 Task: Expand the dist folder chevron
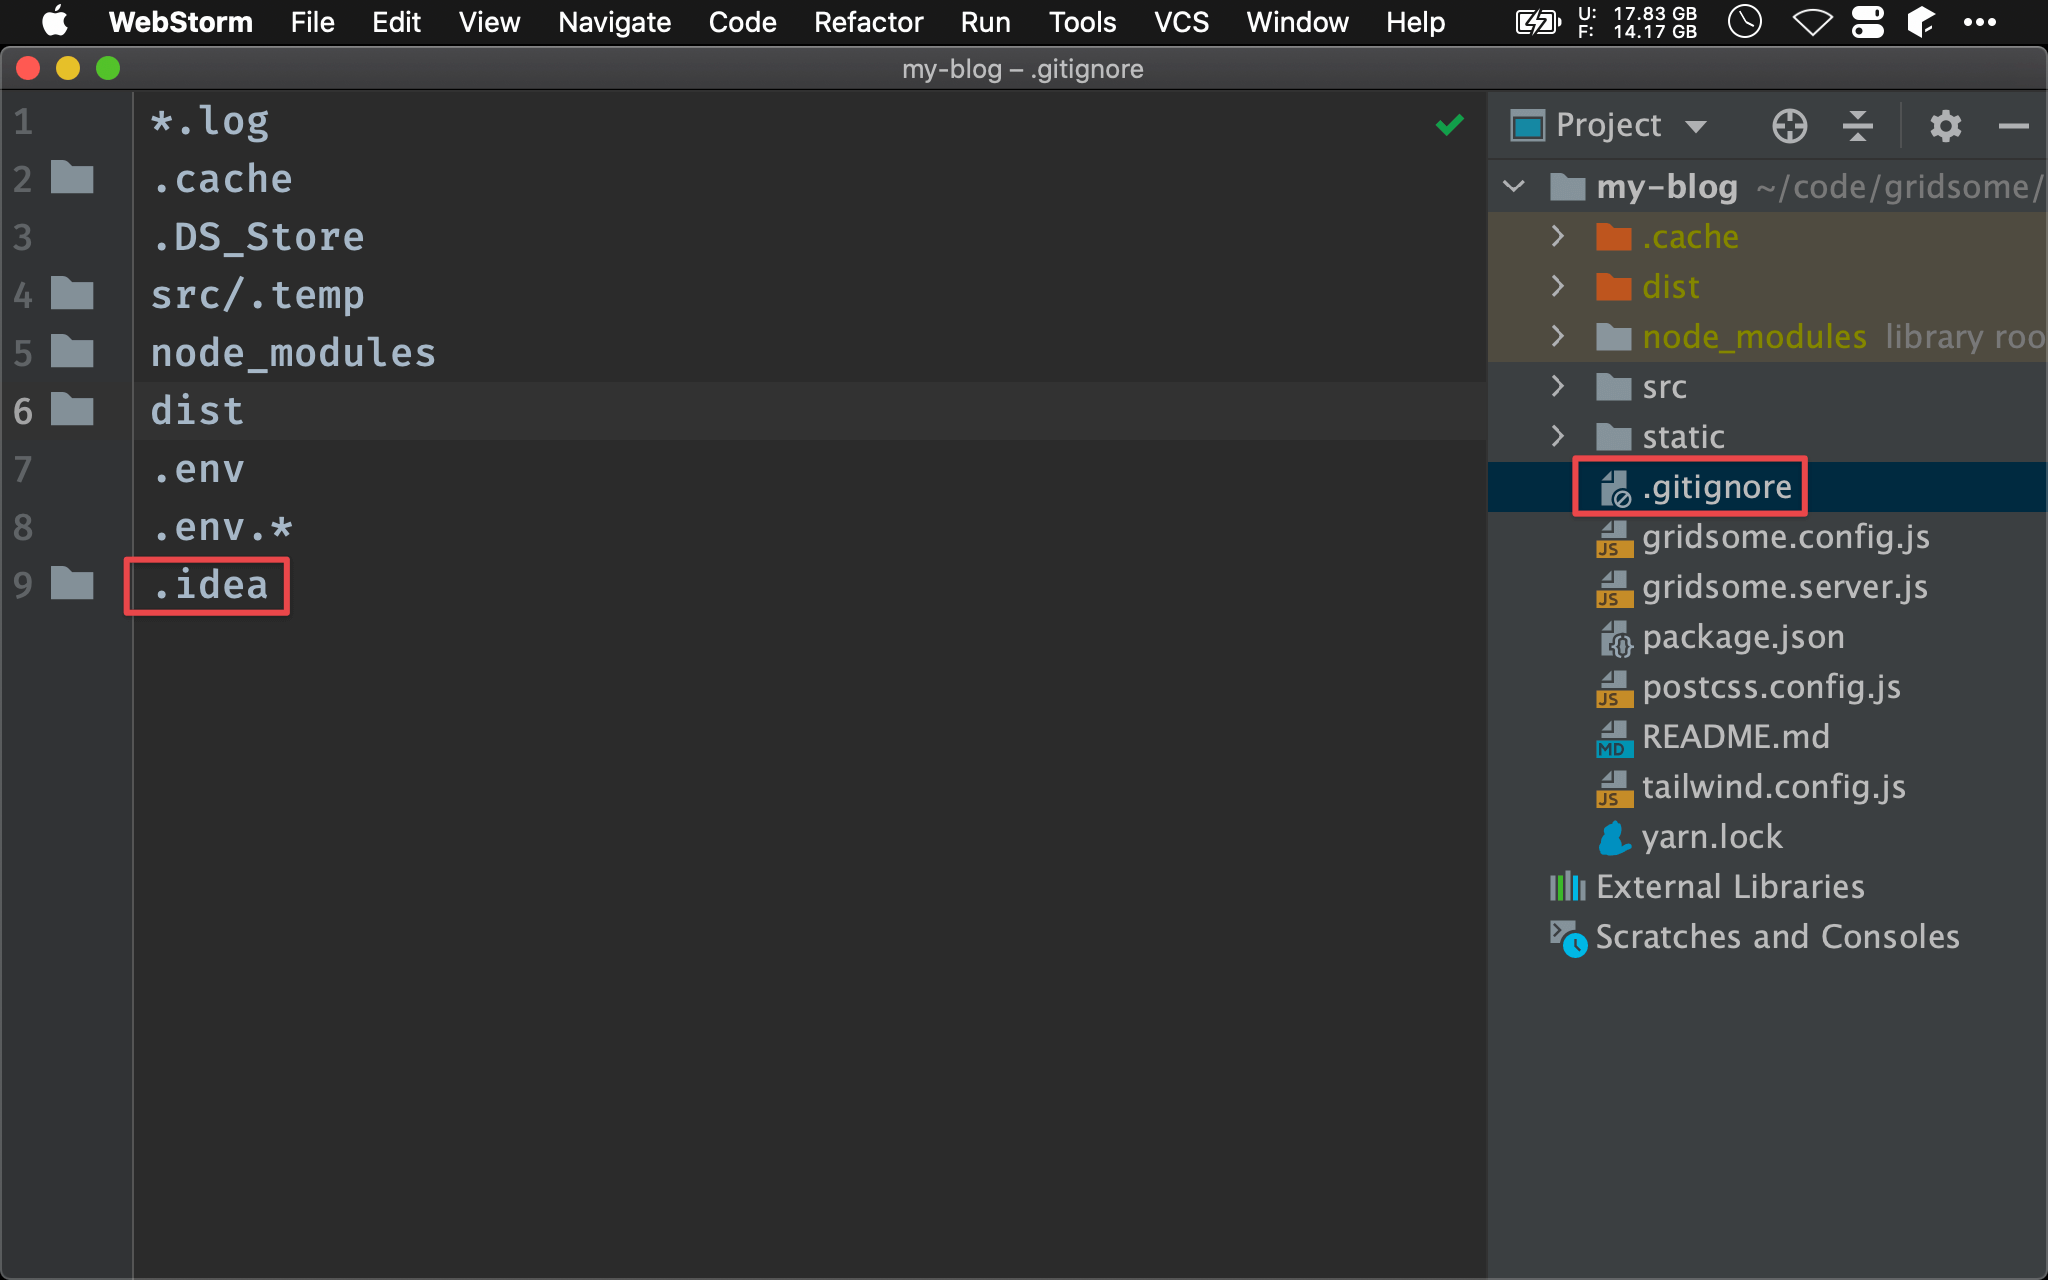[1557, 286]
